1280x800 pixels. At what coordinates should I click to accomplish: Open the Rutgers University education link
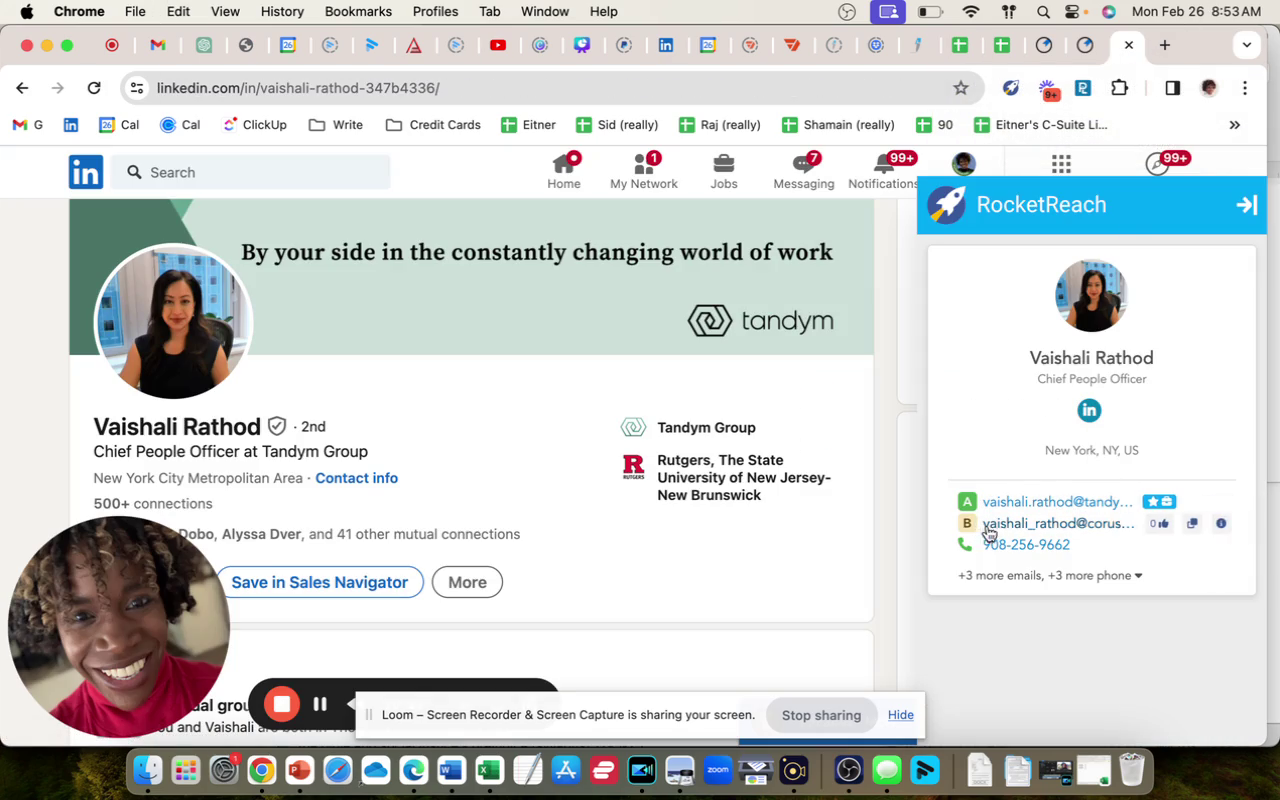[x=726, y=478]
